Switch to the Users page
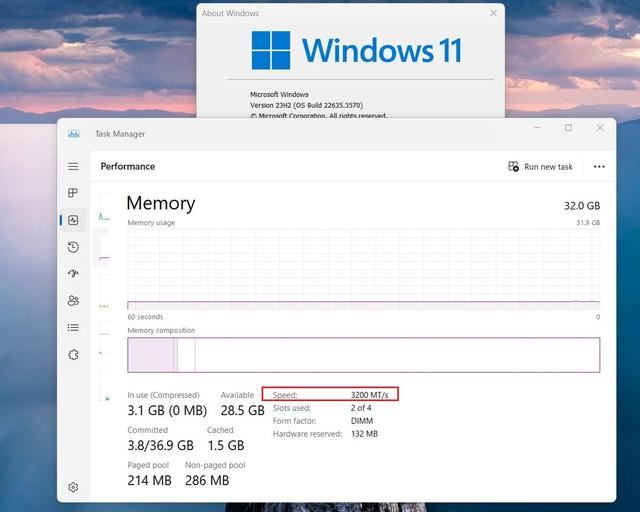This screenshot has height=512, width=640. click(x=73, y=300)
